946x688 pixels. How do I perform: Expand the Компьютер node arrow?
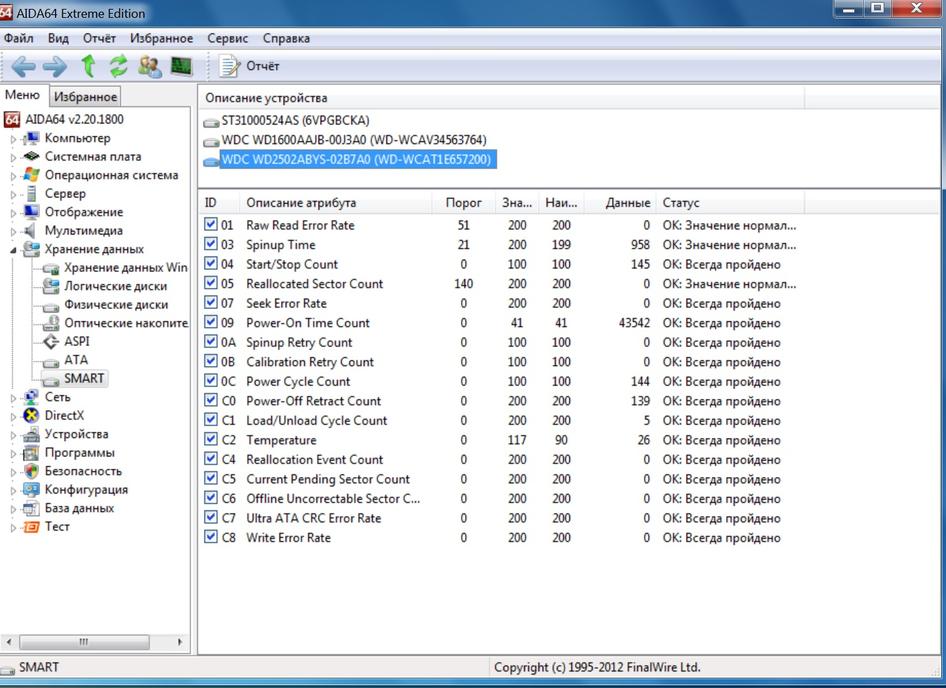(13, 139)
